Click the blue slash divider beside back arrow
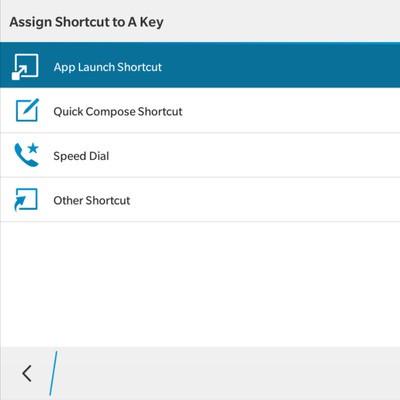 pos(53,373)
